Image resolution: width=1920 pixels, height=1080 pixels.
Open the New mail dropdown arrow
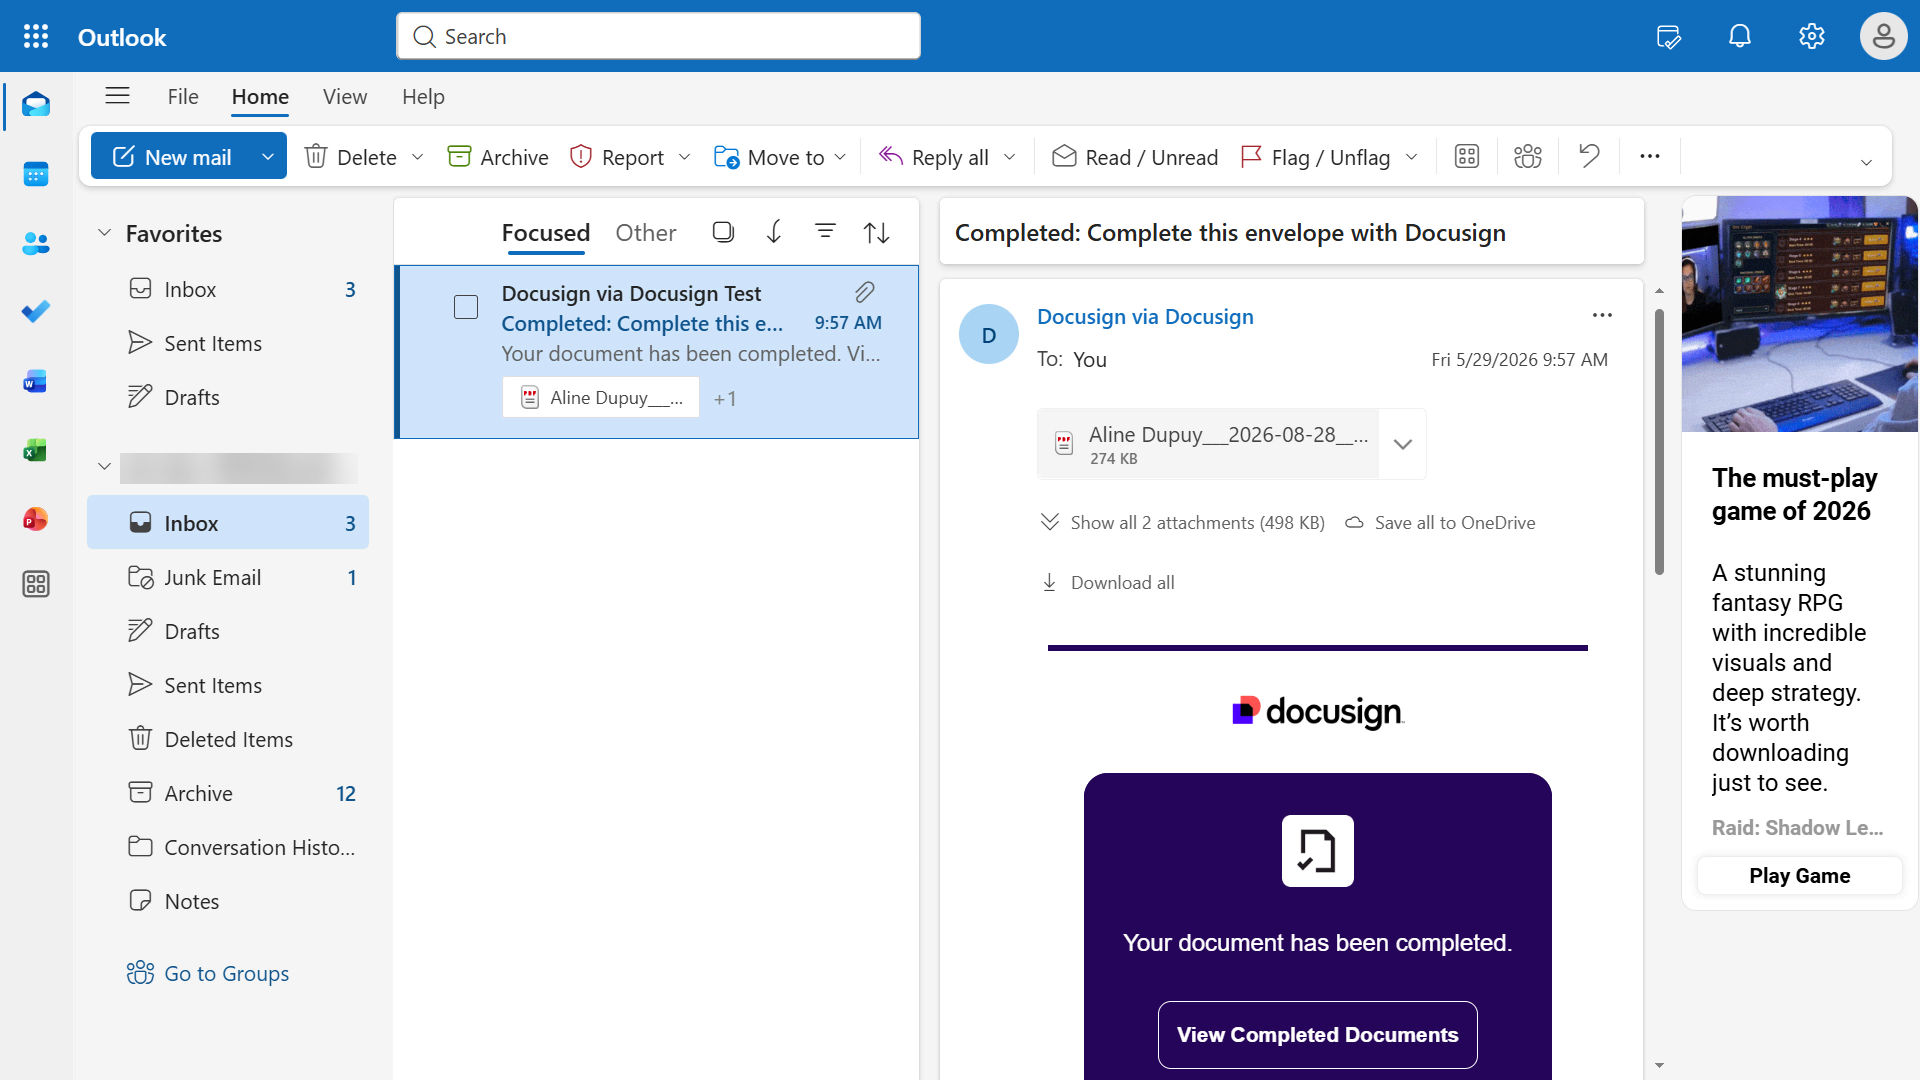pos(268,157)
